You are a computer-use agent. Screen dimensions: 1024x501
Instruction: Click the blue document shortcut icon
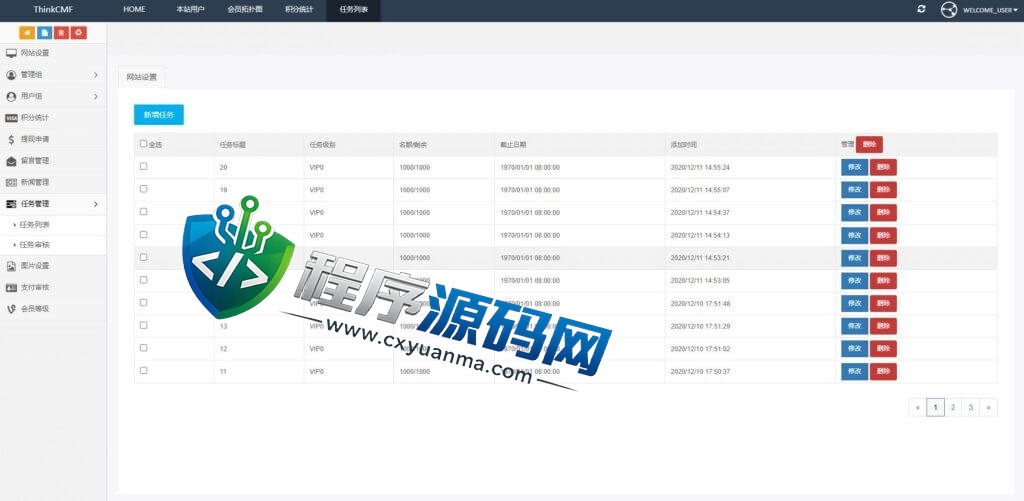pyautogui.click(x=44, y=33)
